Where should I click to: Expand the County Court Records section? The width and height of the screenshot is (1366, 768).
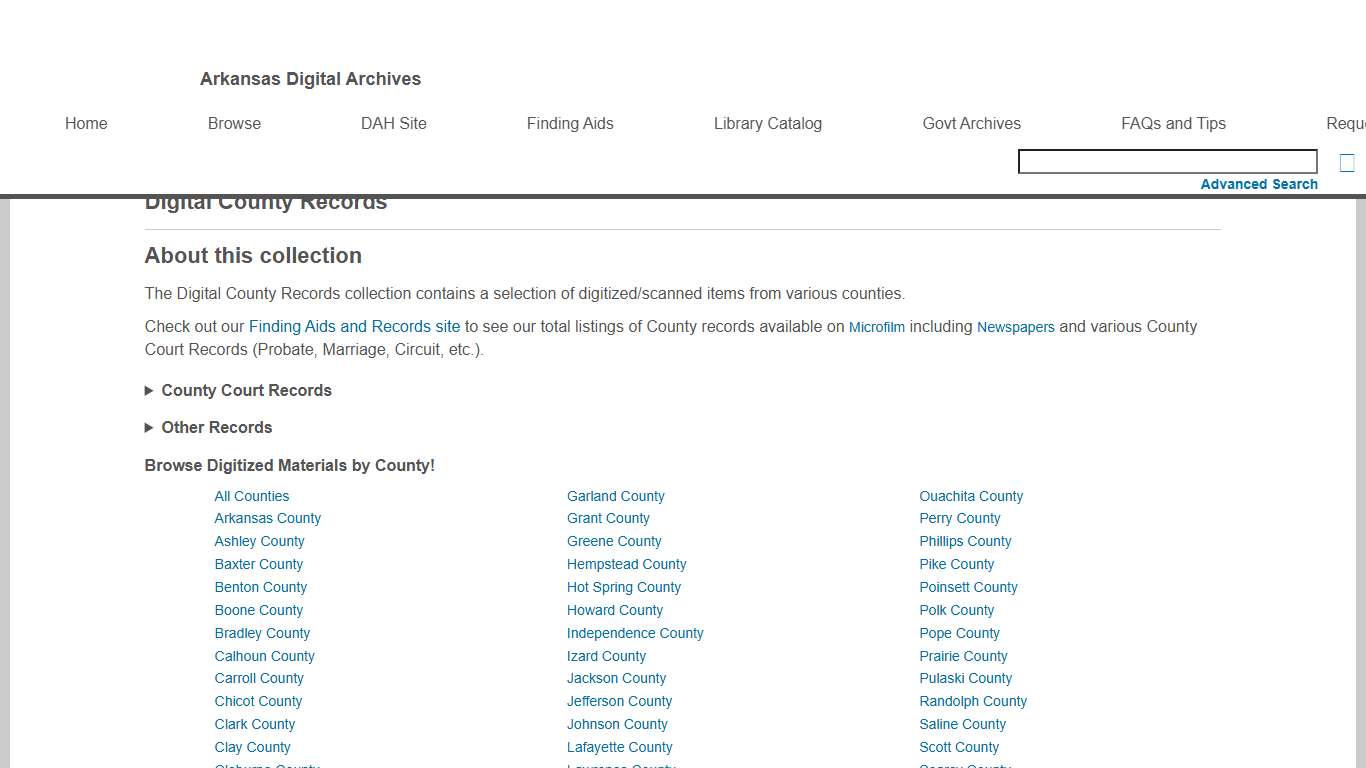click(x=245, y=390)
